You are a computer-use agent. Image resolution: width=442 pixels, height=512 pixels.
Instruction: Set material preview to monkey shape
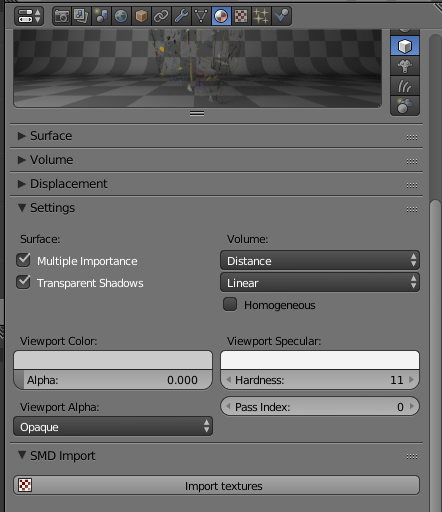(405, 66)
